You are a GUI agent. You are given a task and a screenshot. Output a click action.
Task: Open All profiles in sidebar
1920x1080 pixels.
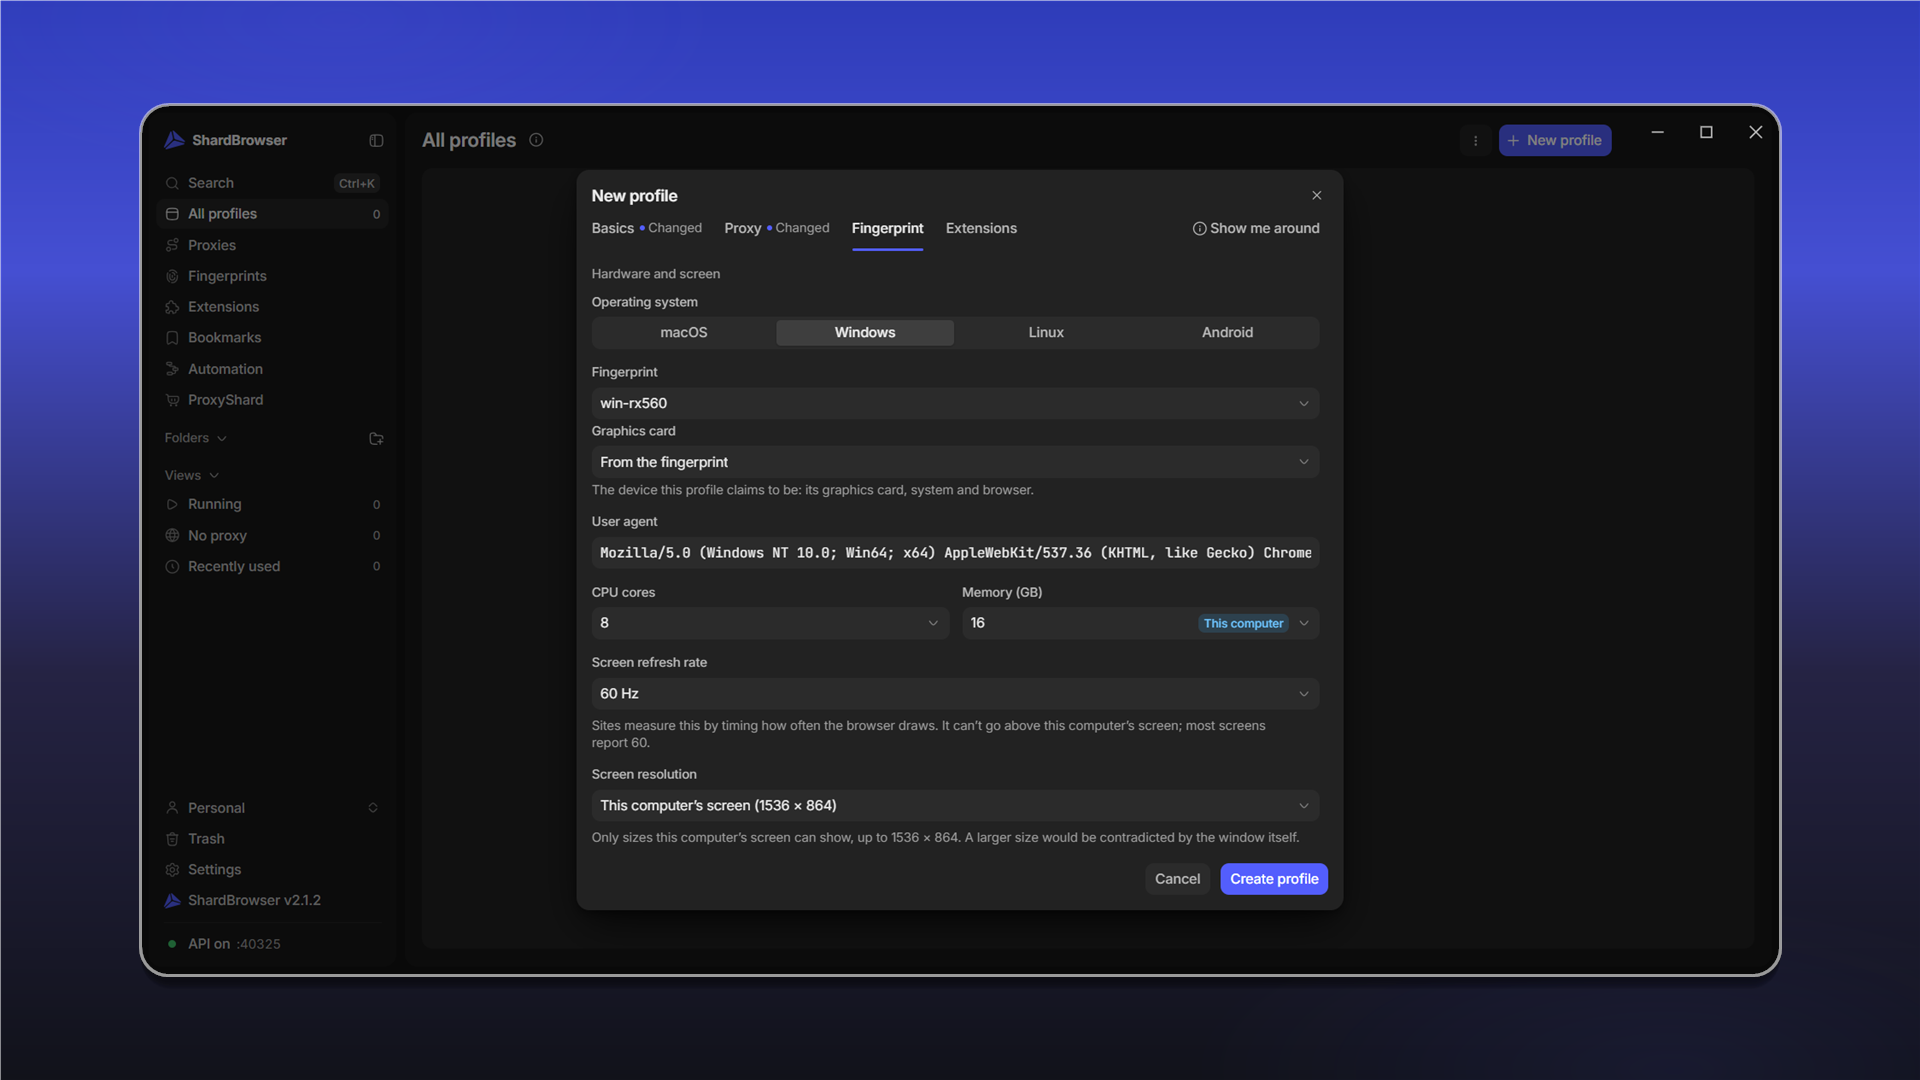pyautogui.click(x=272, y=214)
